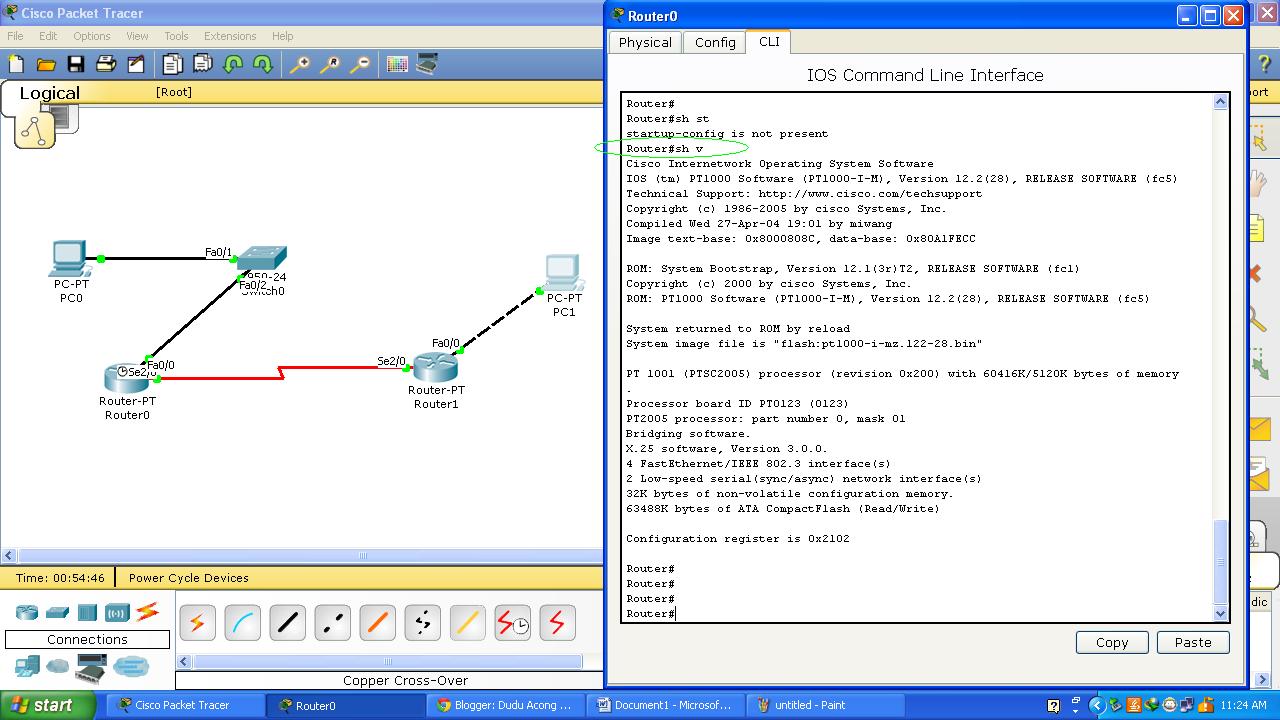Open the Tools menu
Screen dimensions: 1280x720
176,36
